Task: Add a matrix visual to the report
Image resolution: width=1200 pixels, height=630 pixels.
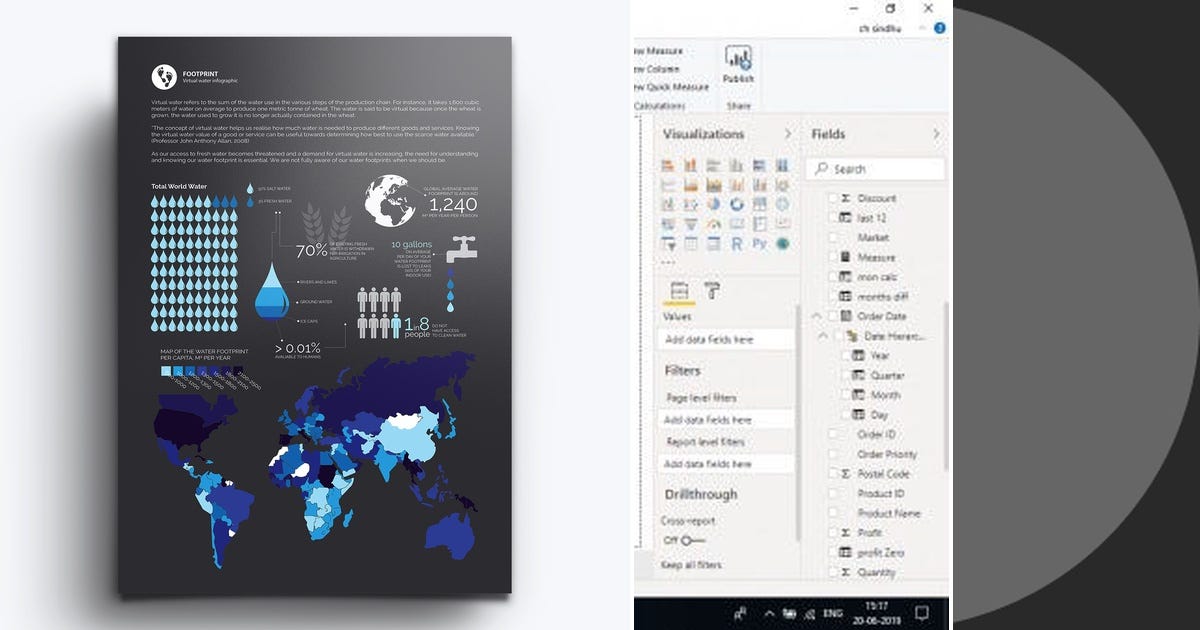Action: coord(713,245)
